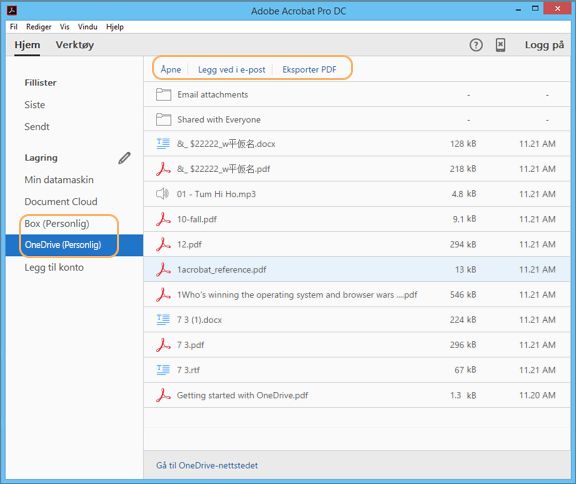Click the 546 kB size value
Viewport: 576px width, 484px height.
pos(463,295)
